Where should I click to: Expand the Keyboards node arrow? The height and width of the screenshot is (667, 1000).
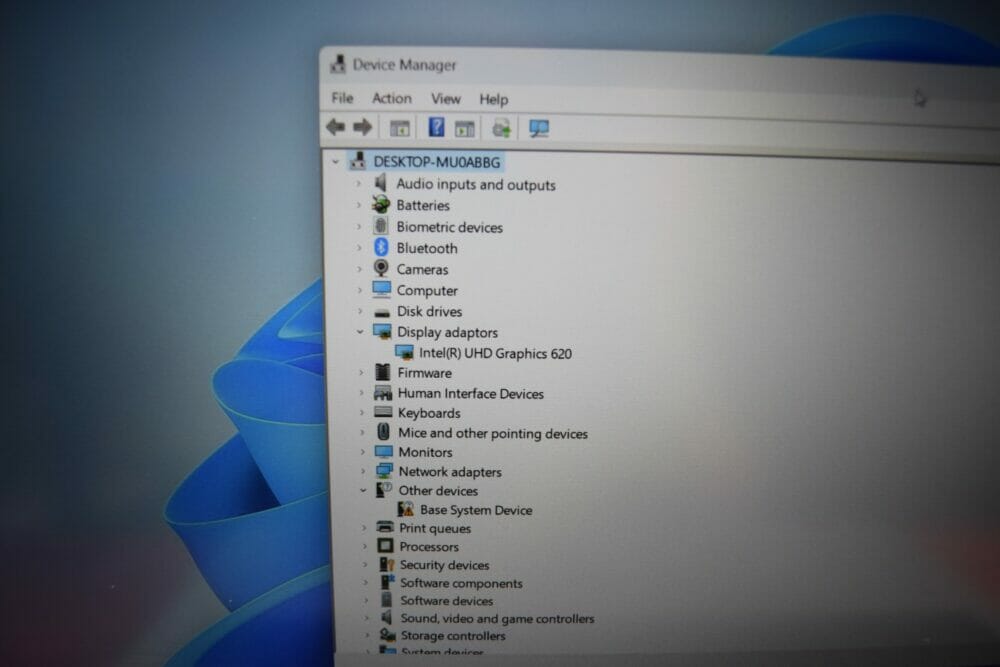click(362, 413)
